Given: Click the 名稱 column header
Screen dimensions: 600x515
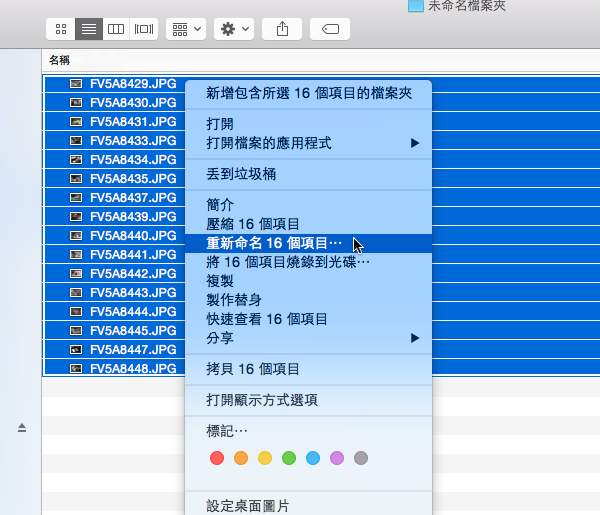Looking at the screenshot, I should (60, 60).
